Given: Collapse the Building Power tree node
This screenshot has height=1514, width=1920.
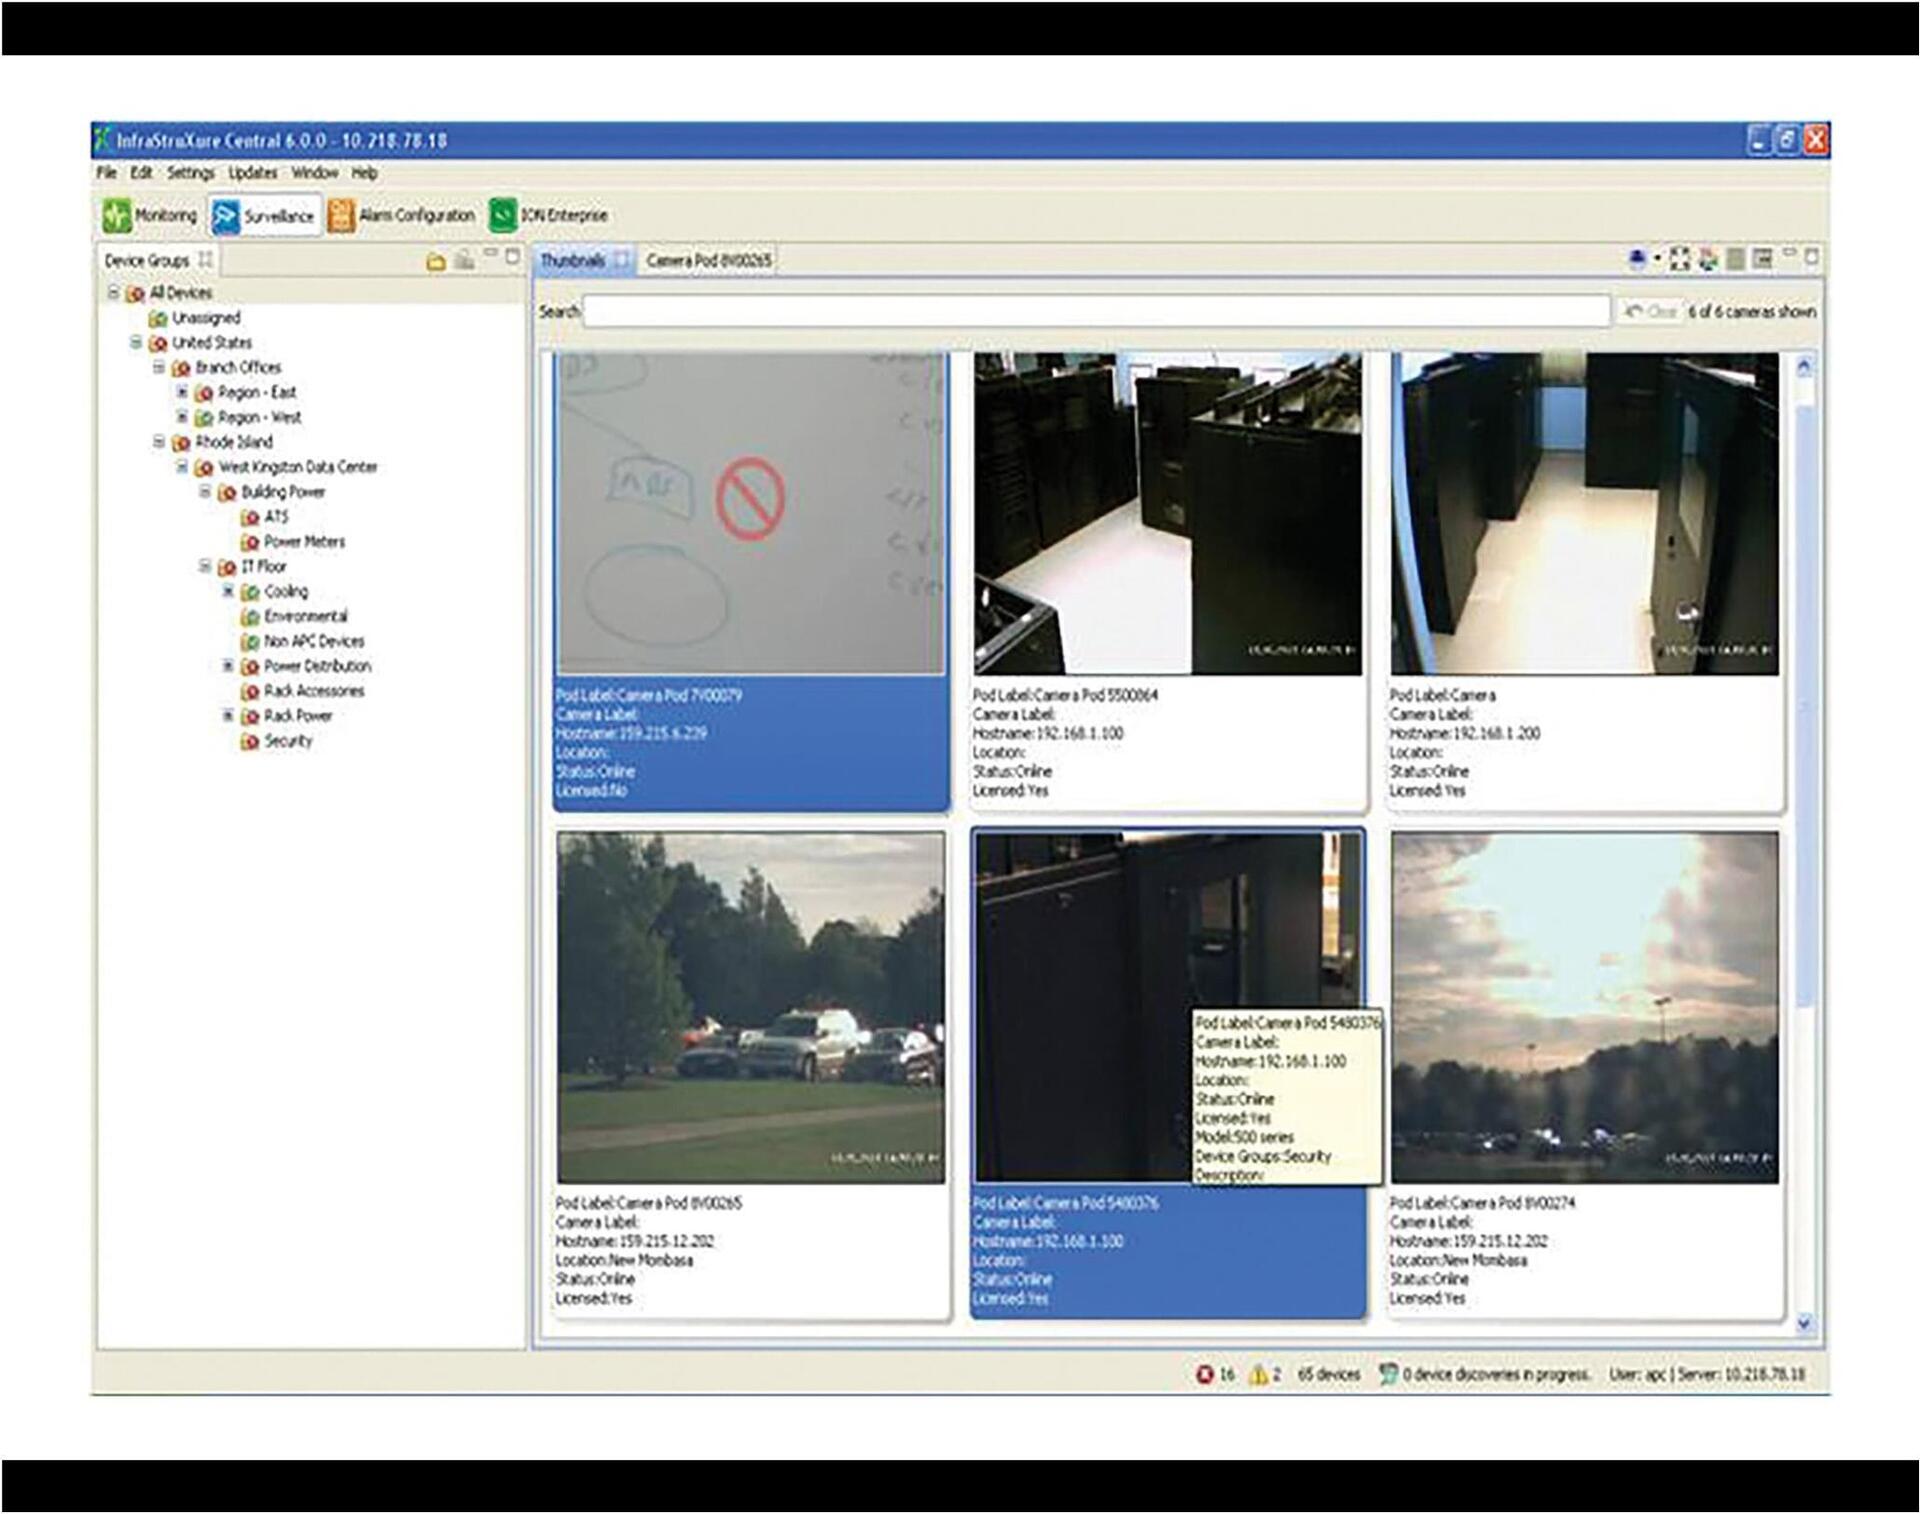Looking at the screenshot, I should [x=205, y=491].
